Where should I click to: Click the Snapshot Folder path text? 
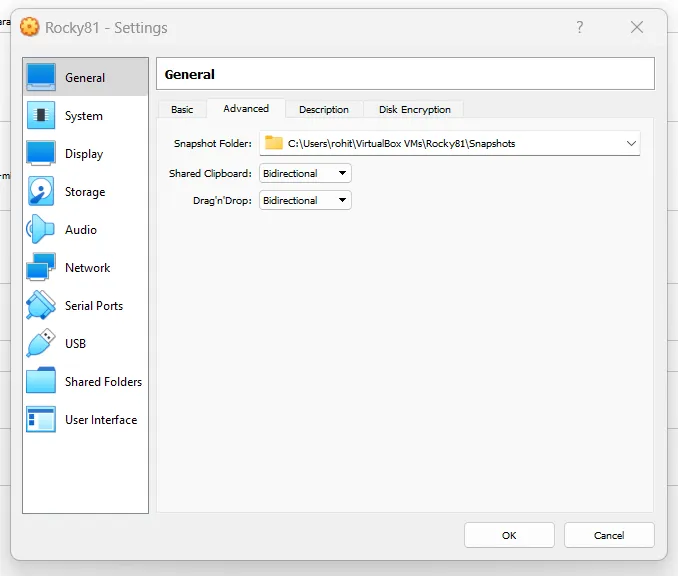pos(401,144)
